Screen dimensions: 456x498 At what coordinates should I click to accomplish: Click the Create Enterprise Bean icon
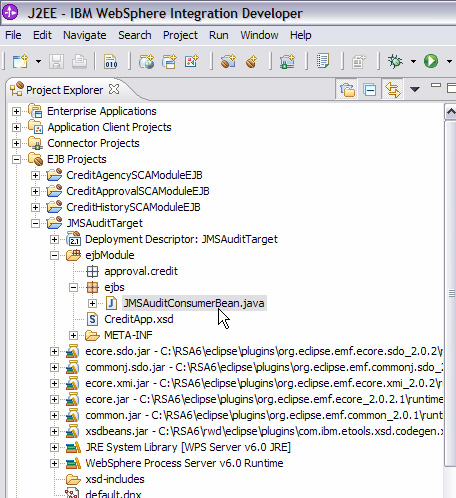point(228,61)
